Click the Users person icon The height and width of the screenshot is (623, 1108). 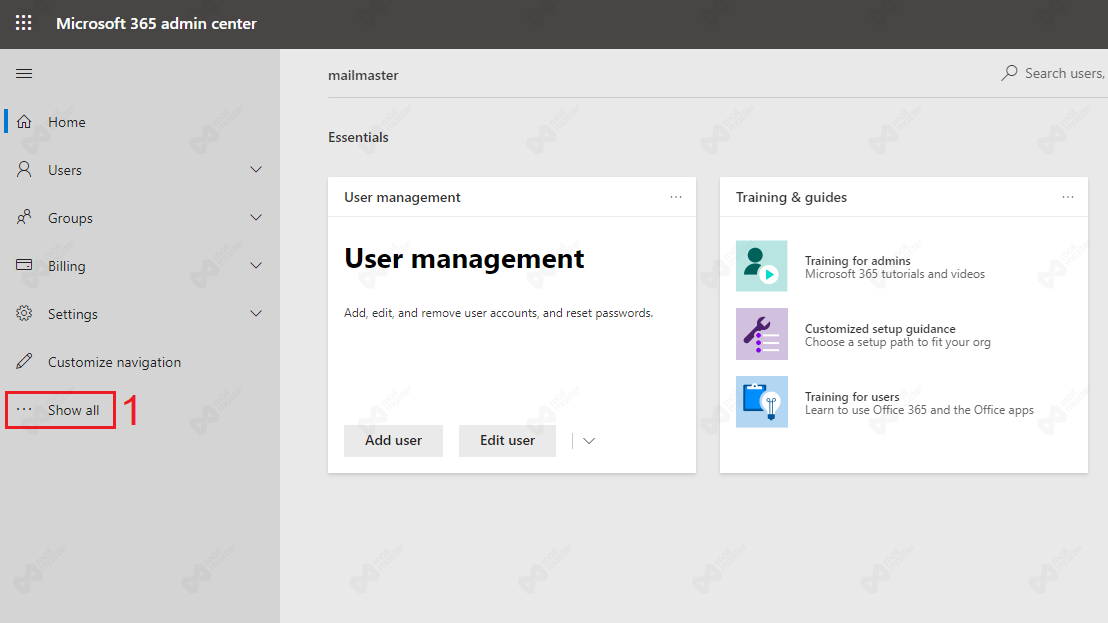tap(24, 170)
